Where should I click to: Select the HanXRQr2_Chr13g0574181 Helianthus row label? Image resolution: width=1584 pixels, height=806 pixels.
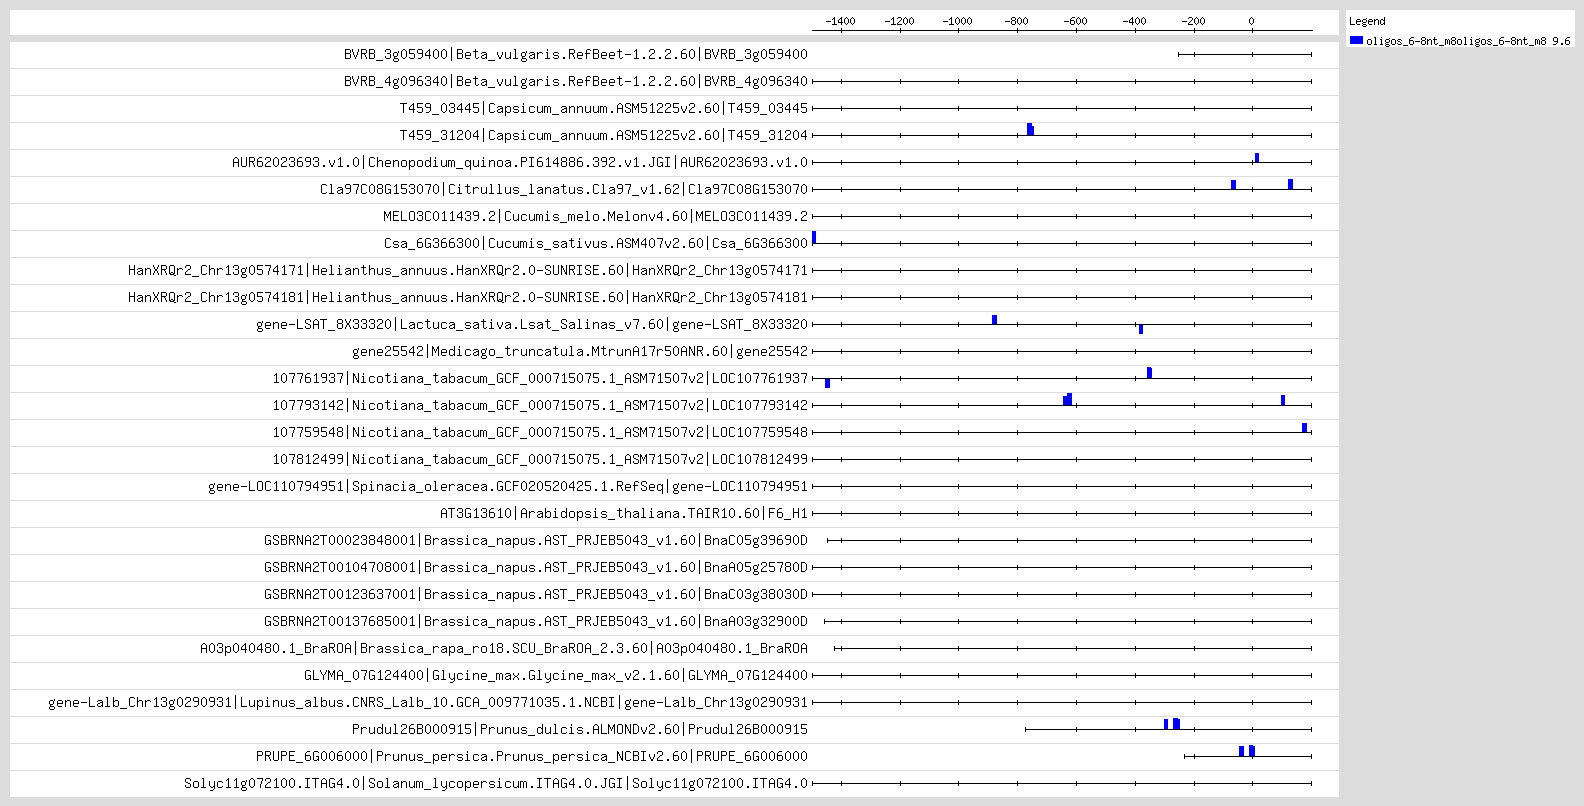click(468, 297)
